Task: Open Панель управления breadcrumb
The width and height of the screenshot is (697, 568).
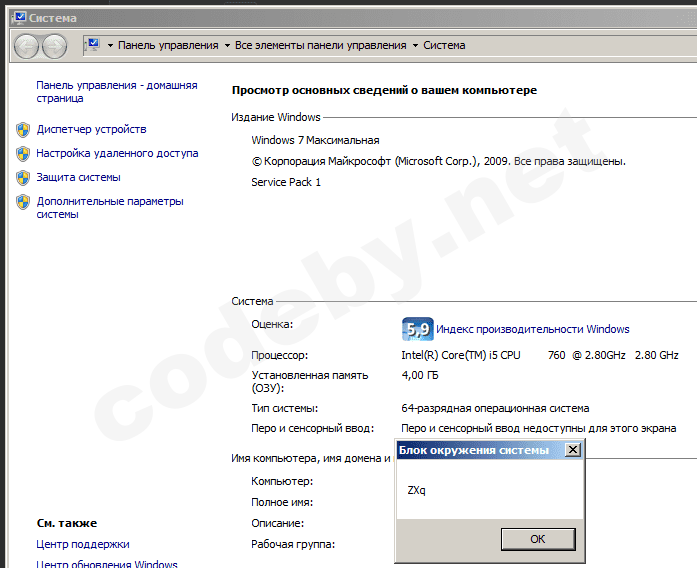Action: click(x=168, y=45)
